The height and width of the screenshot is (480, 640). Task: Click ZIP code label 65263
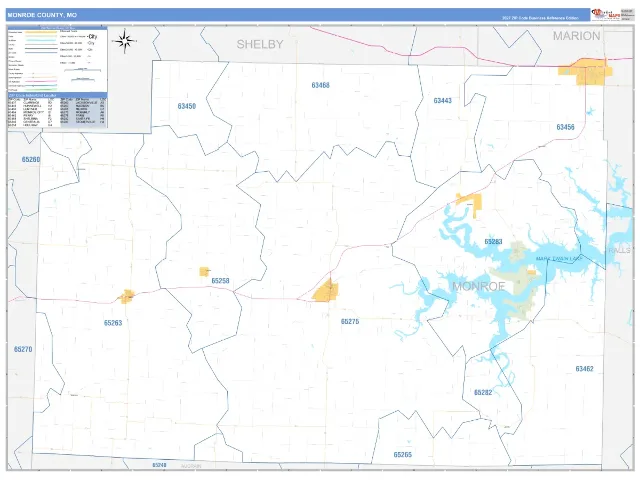(x=113, y=323)
